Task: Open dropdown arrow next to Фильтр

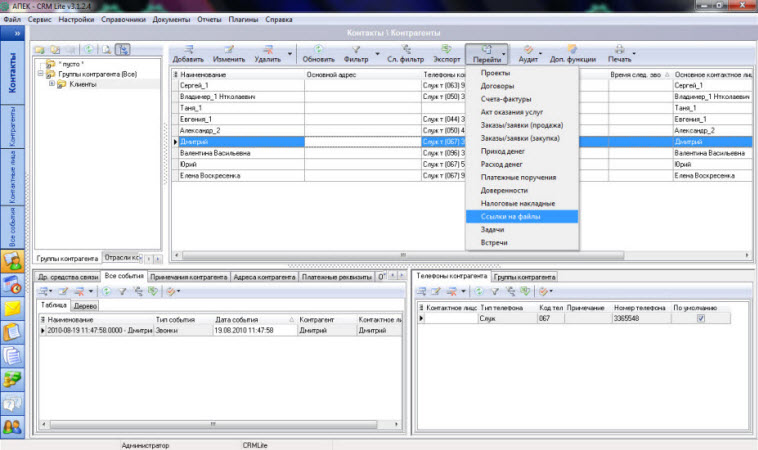Action: [377, 54]
